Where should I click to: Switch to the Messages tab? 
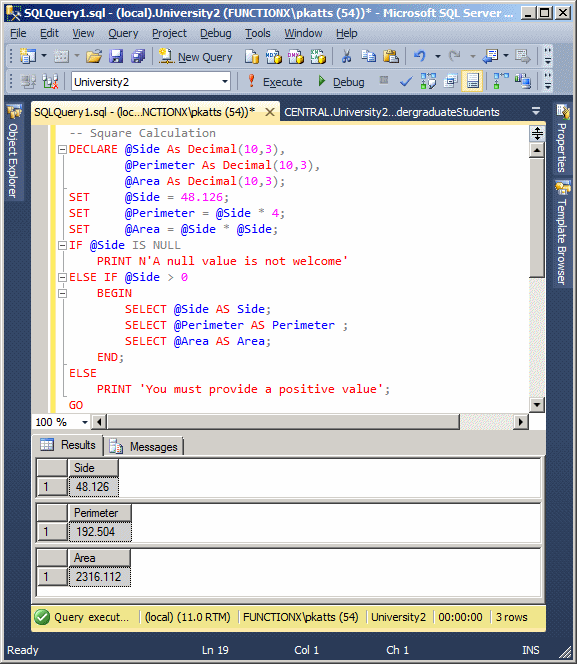tap(144, 446)
